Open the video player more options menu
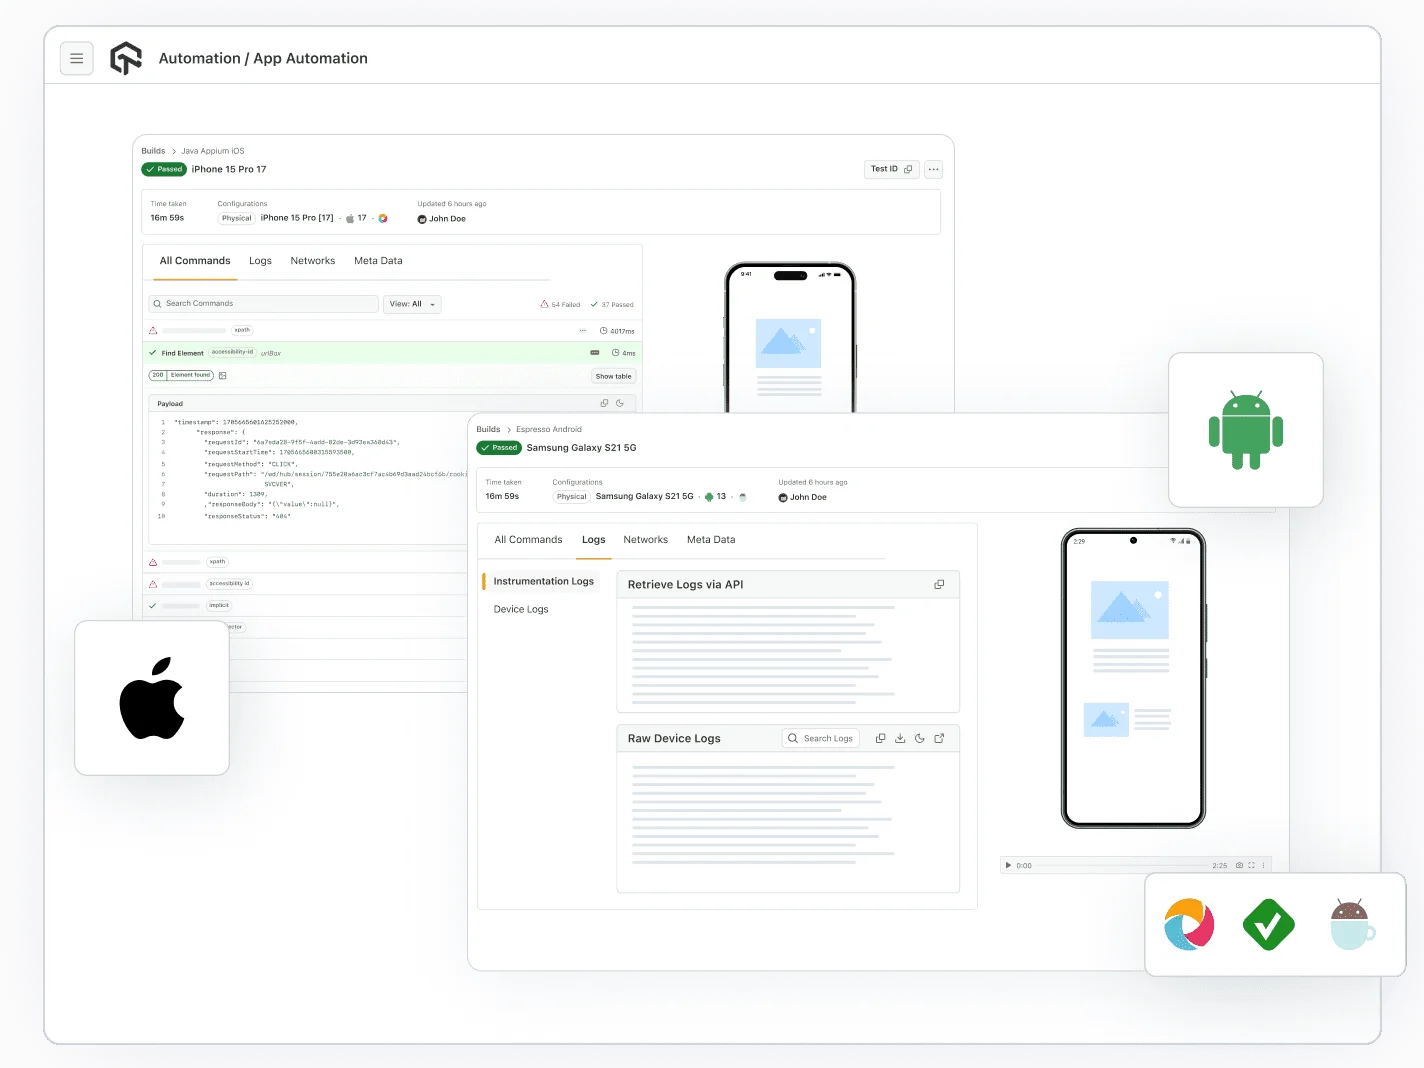The image size is (1424, 1068). point(1263,866)
